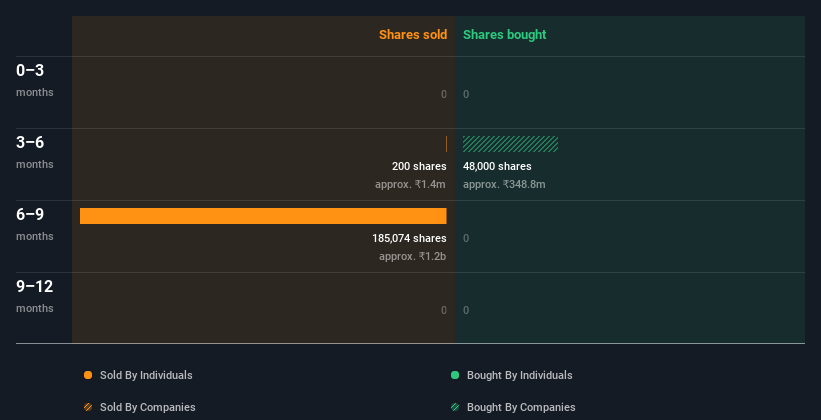
Task: Click the 200 shares value
Action: (x=419, y=166)
